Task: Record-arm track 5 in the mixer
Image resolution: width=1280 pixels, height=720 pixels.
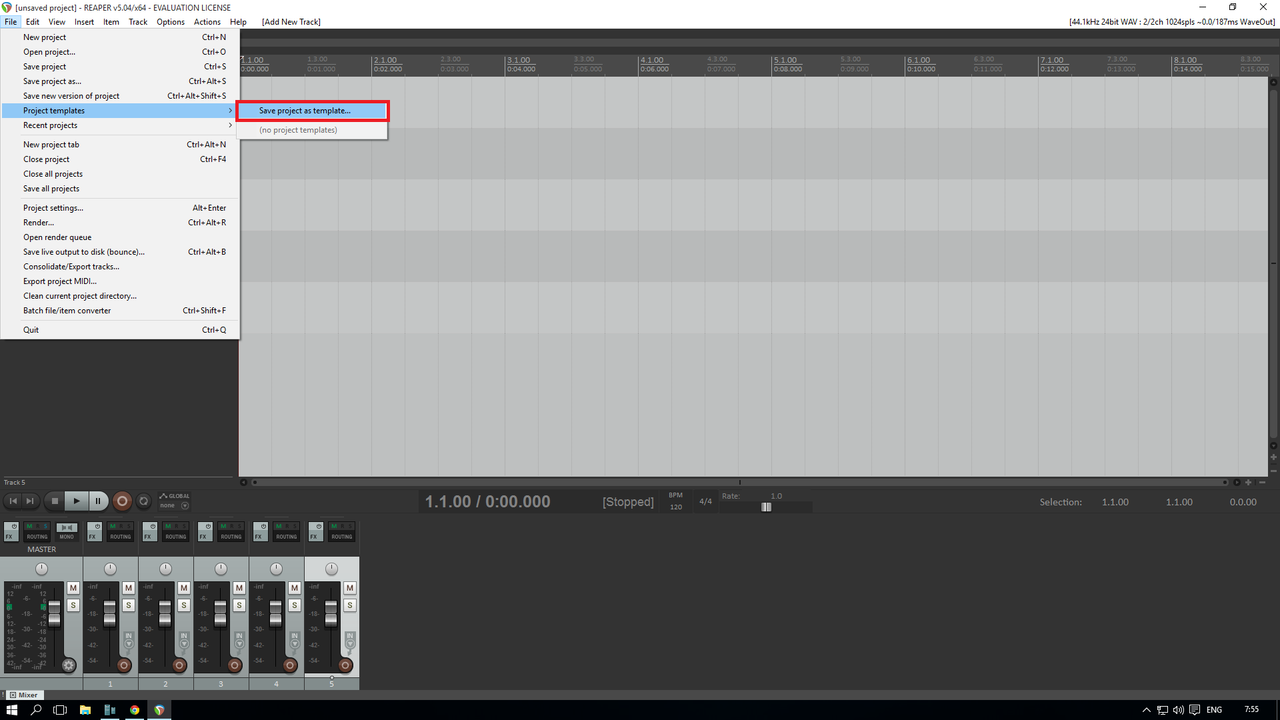Action: click(346, 665)
